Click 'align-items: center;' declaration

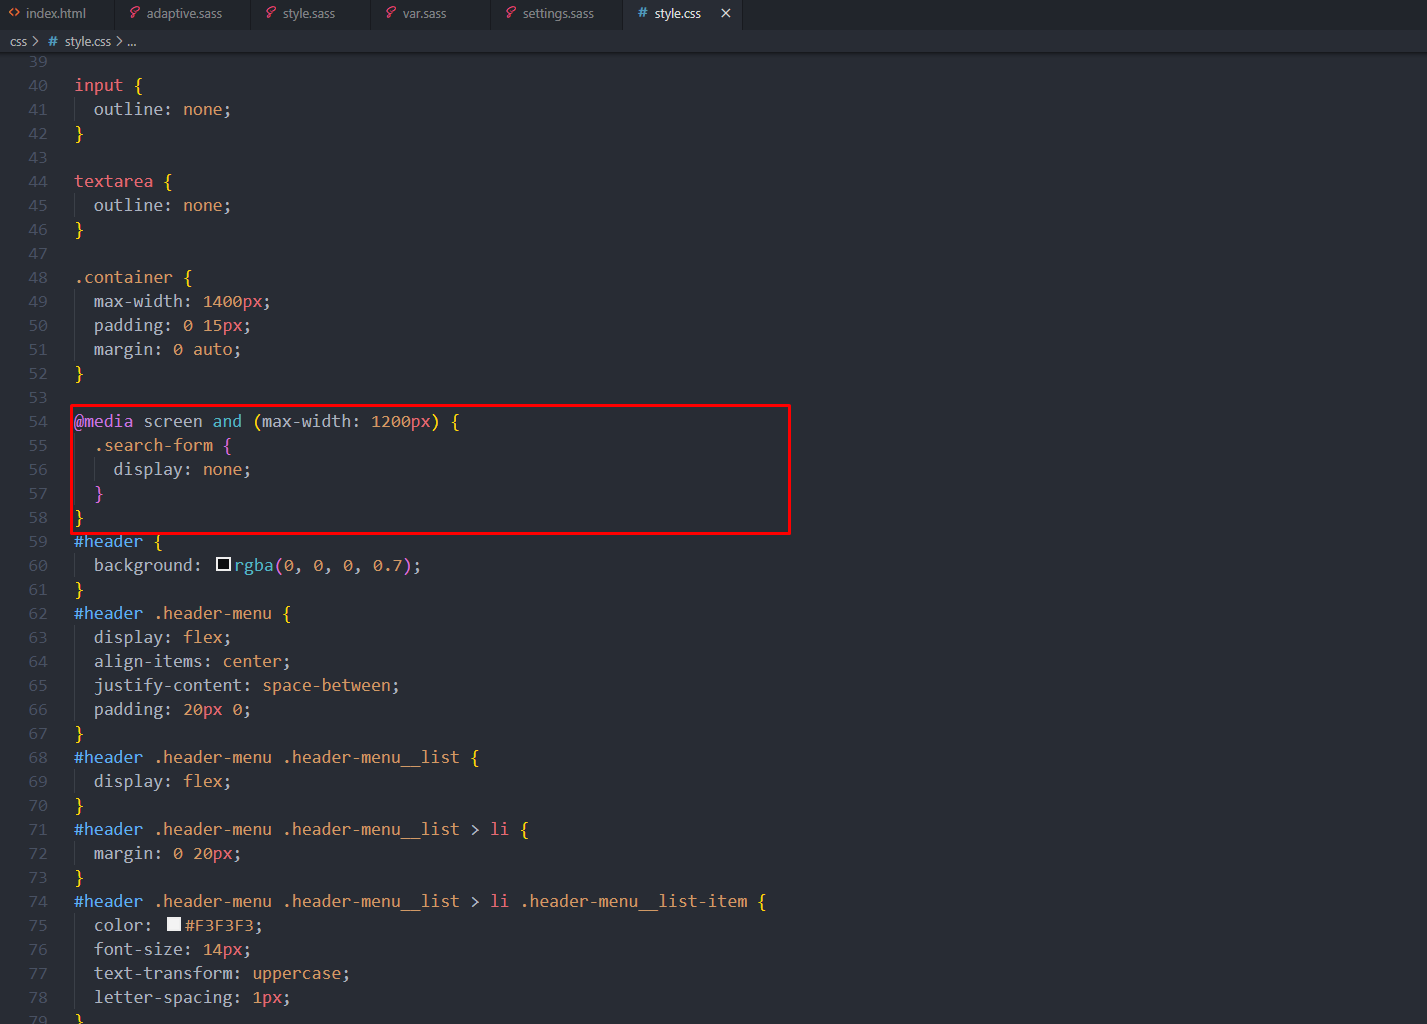point(192,662)
